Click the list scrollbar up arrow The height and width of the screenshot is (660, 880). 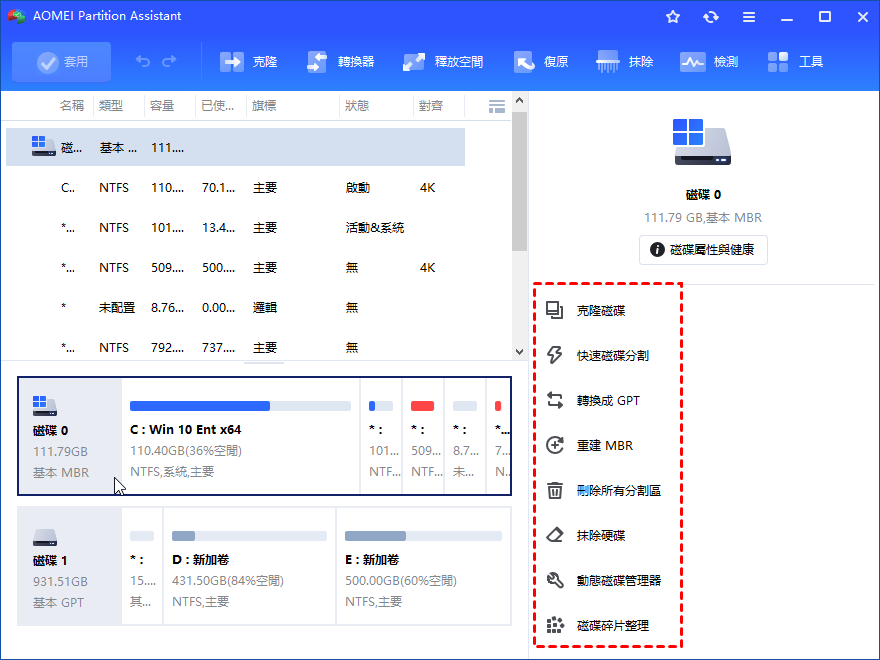pyautogui.click(x=519, y=100)
